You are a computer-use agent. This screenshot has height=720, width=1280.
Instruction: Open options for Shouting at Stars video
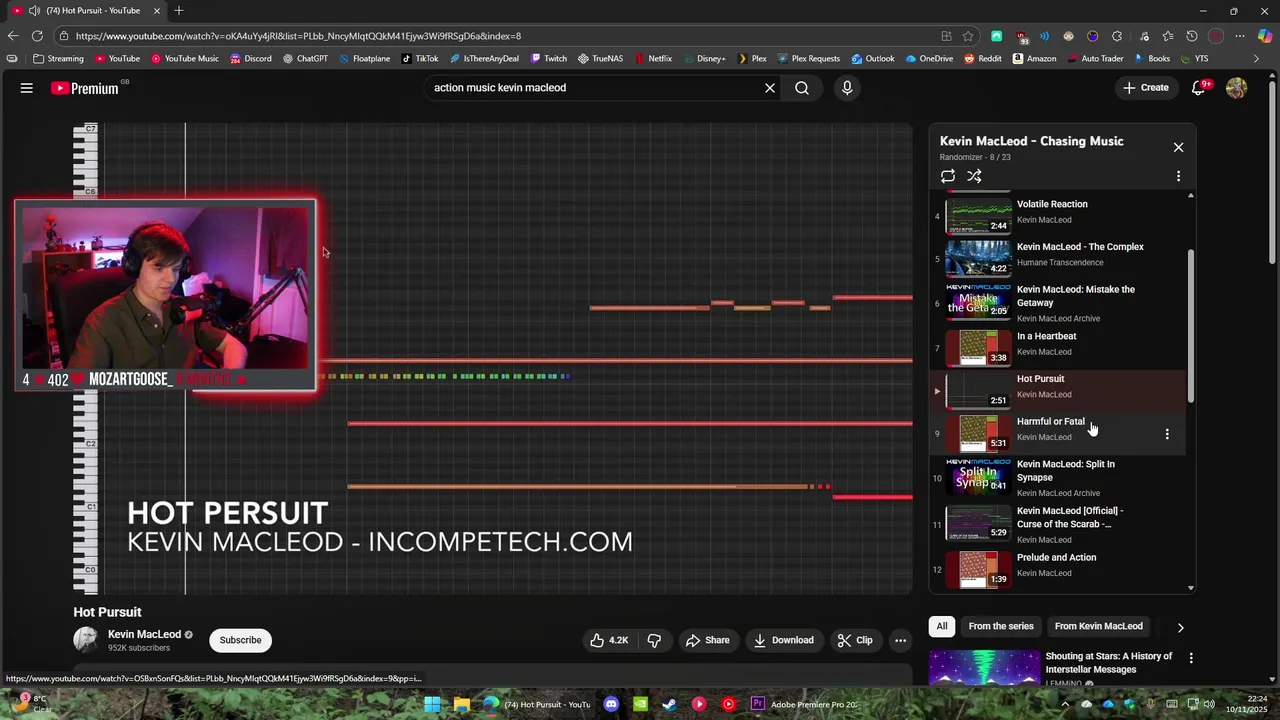click(1191, 658)
